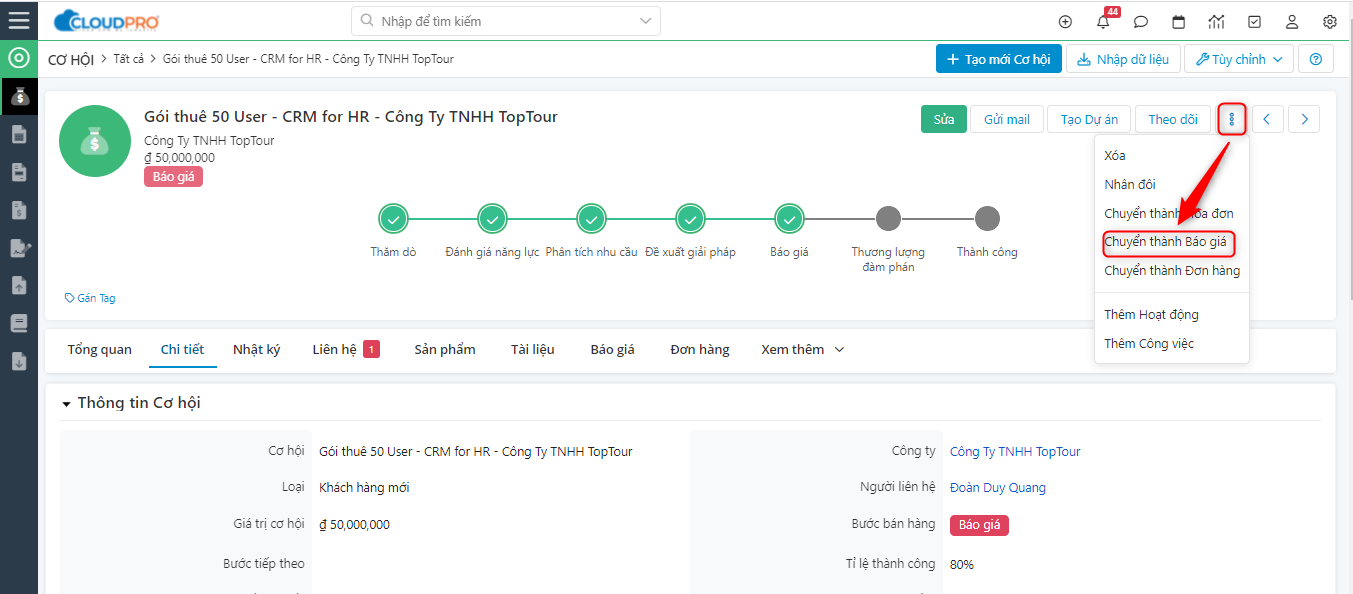
Task: Click the Đề xuất giải pháp stage circle
Action: (690, 218)
